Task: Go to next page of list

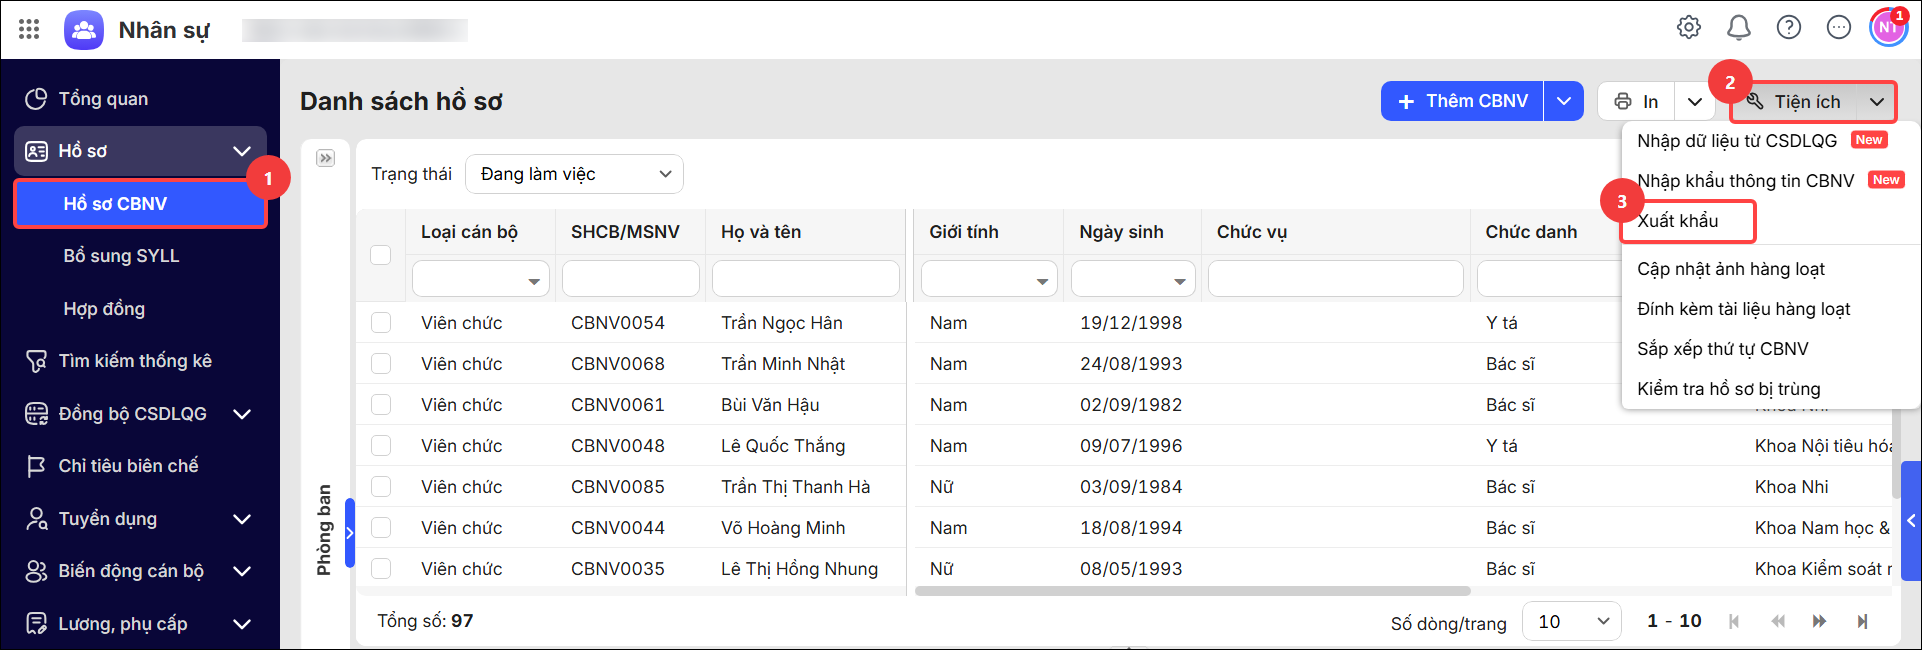Action: tap(1819, 621)
